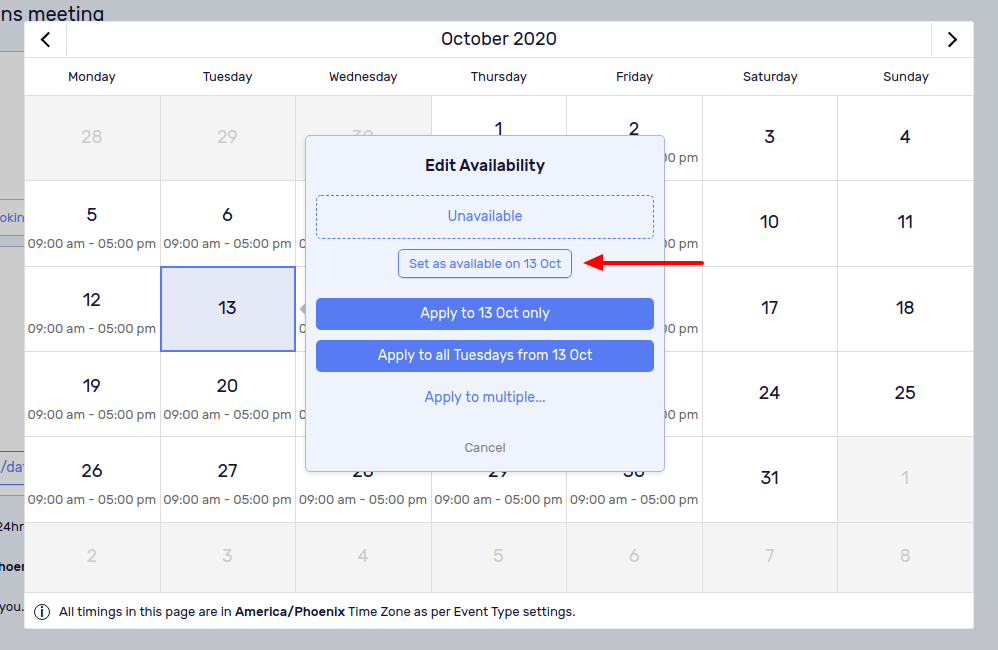The image size is (998, 650).
Task: Go to next month arrow
Action: pyautogui.click(x=952, y=39)
